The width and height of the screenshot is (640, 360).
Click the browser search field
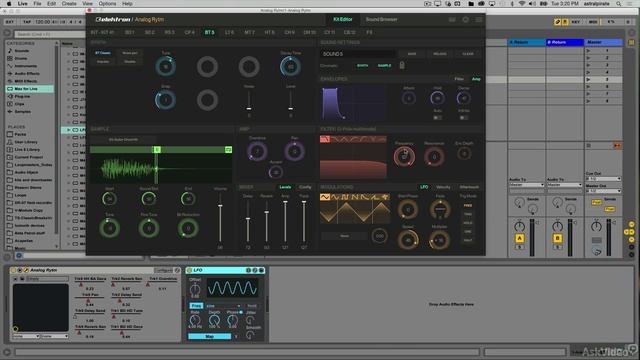[x=49, y=34]
